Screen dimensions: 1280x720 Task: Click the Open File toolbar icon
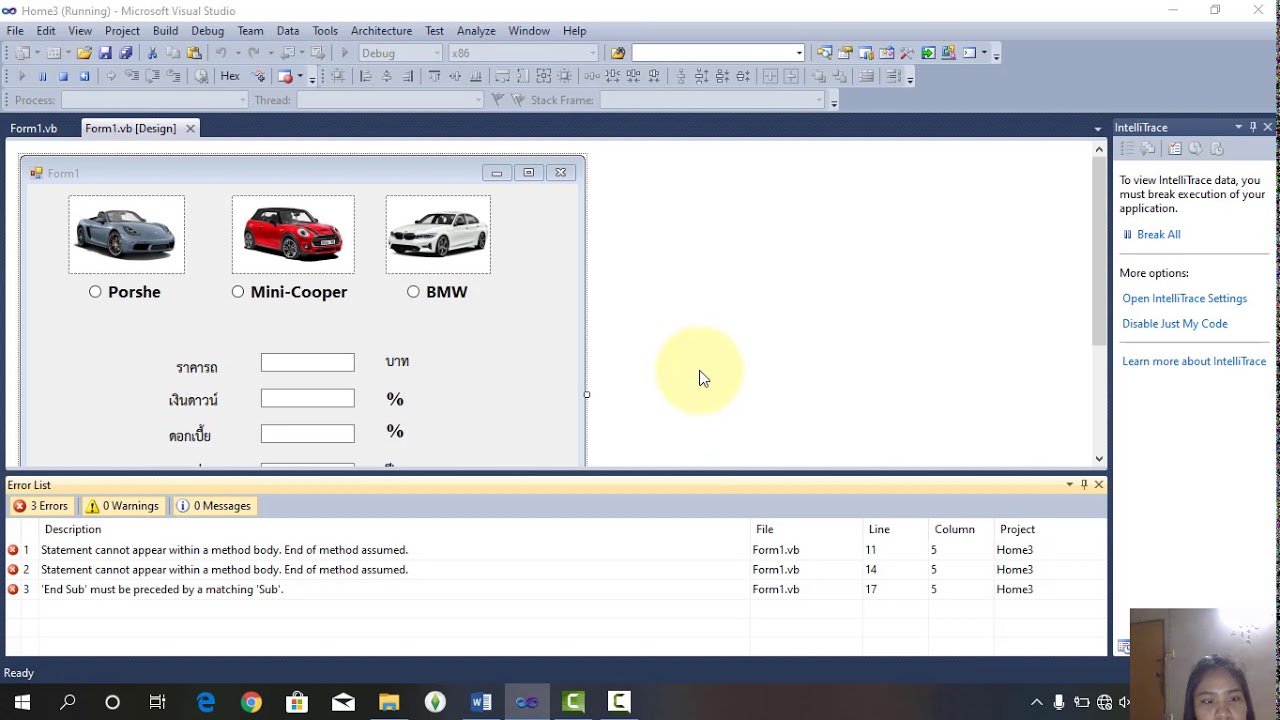pos(84,53)
